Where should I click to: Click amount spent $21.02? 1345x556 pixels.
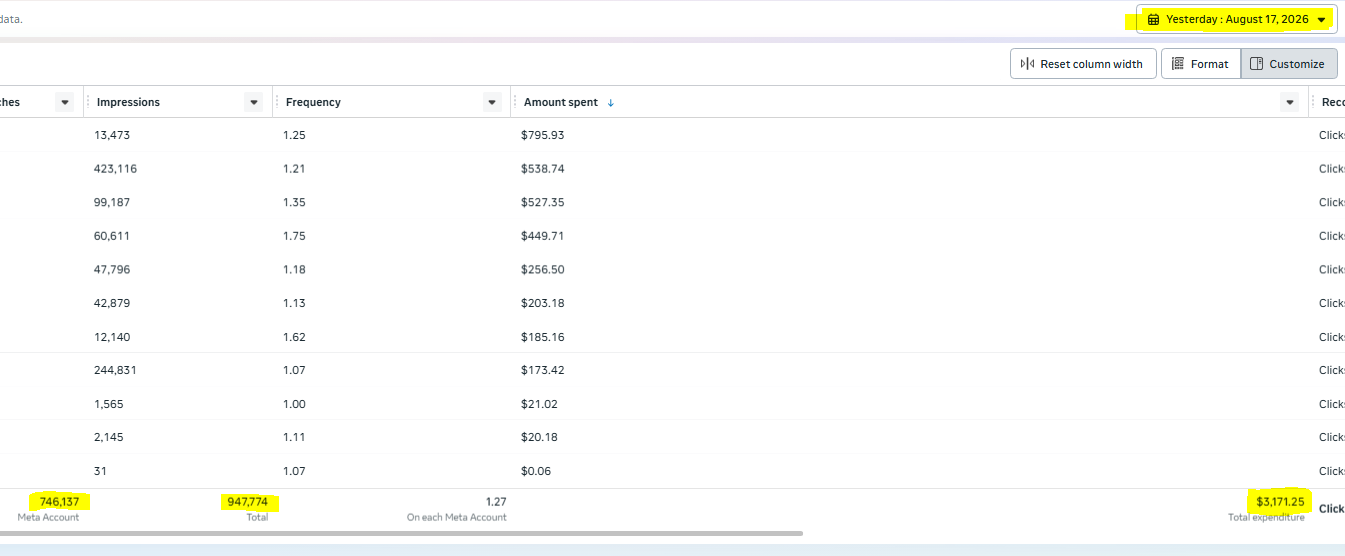[539, 404]
